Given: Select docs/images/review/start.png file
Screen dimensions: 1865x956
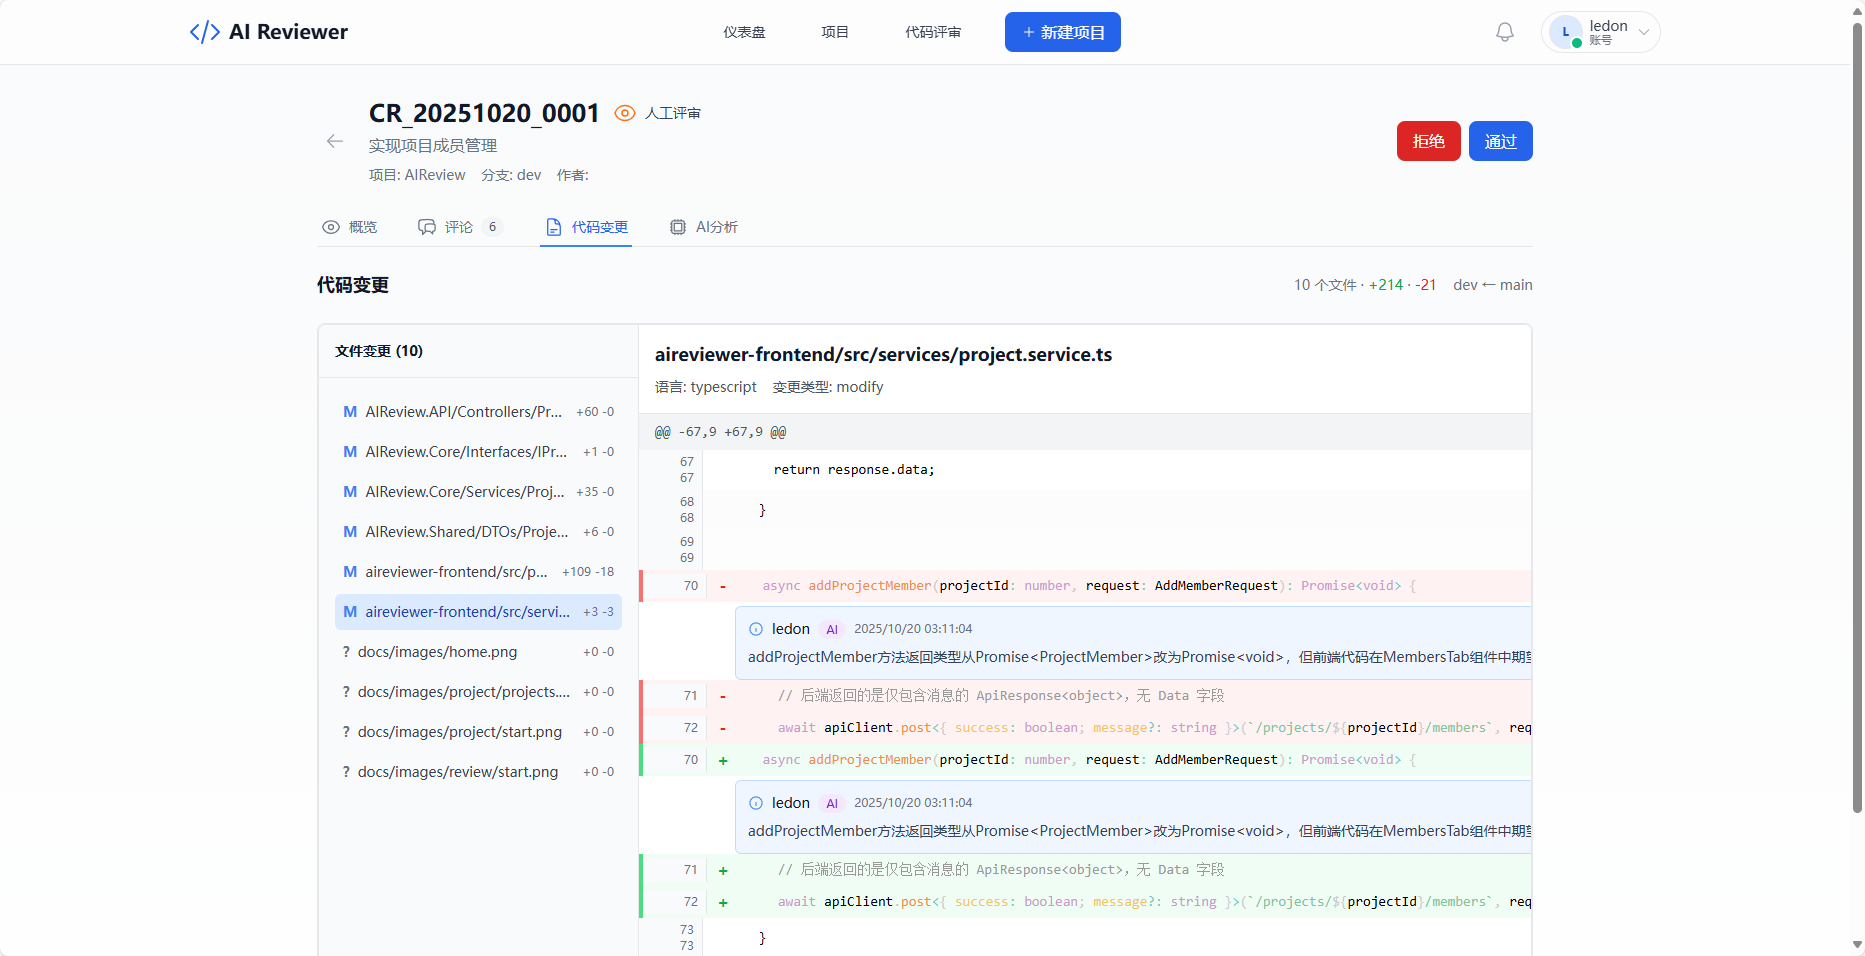Looking at the screenshot, I should coord(478,772).
